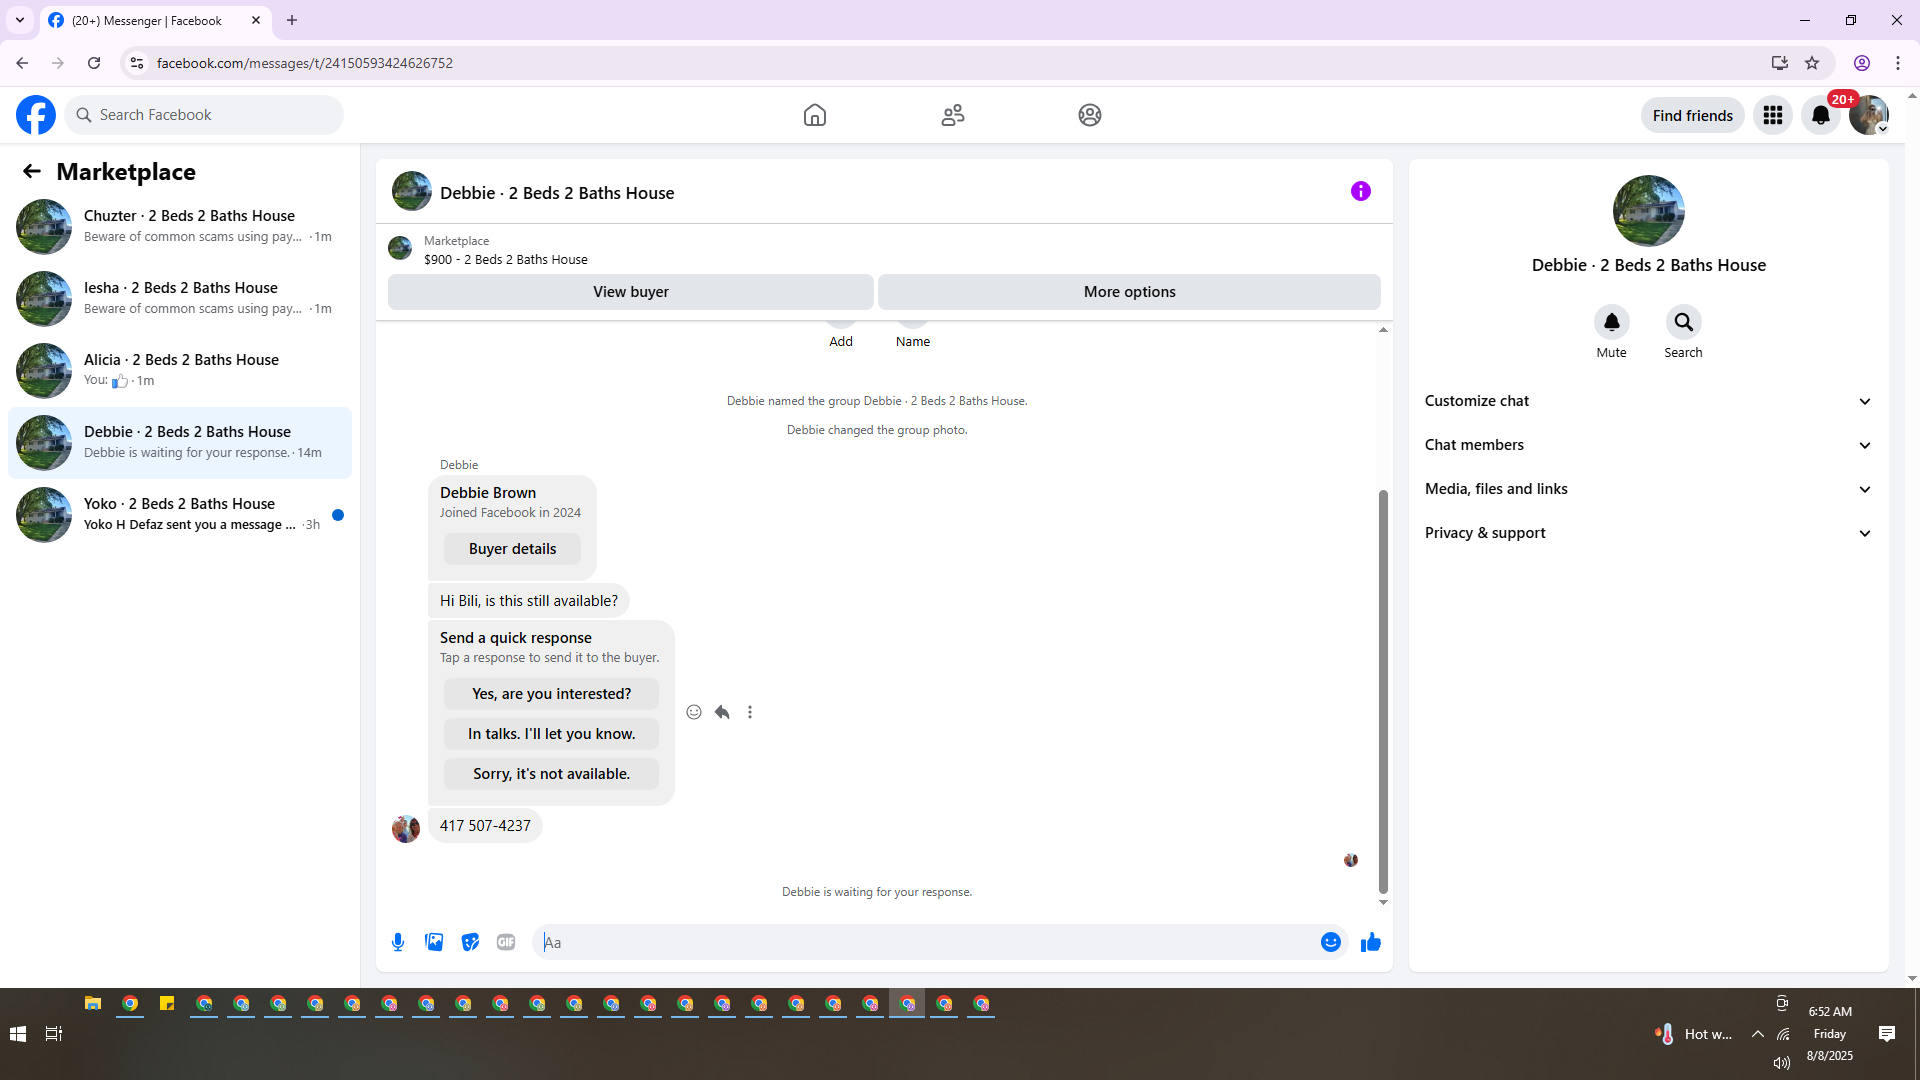The image size is (1920, 1080).
Task: Open the emoji picker in message box
Action: pyautogui.click(x=1330, y=942)
